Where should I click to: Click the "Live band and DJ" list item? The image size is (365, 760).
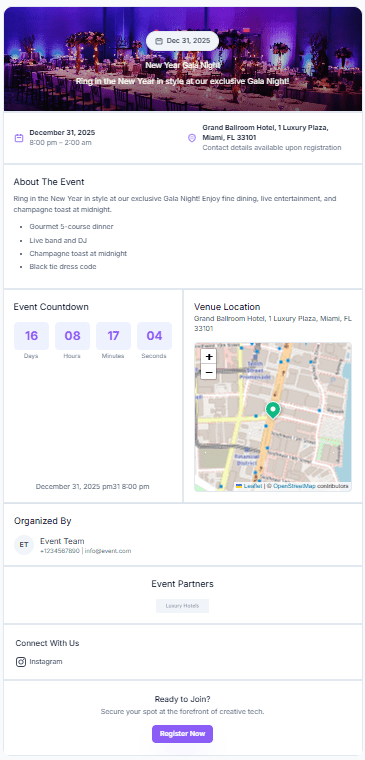point(58,240)
